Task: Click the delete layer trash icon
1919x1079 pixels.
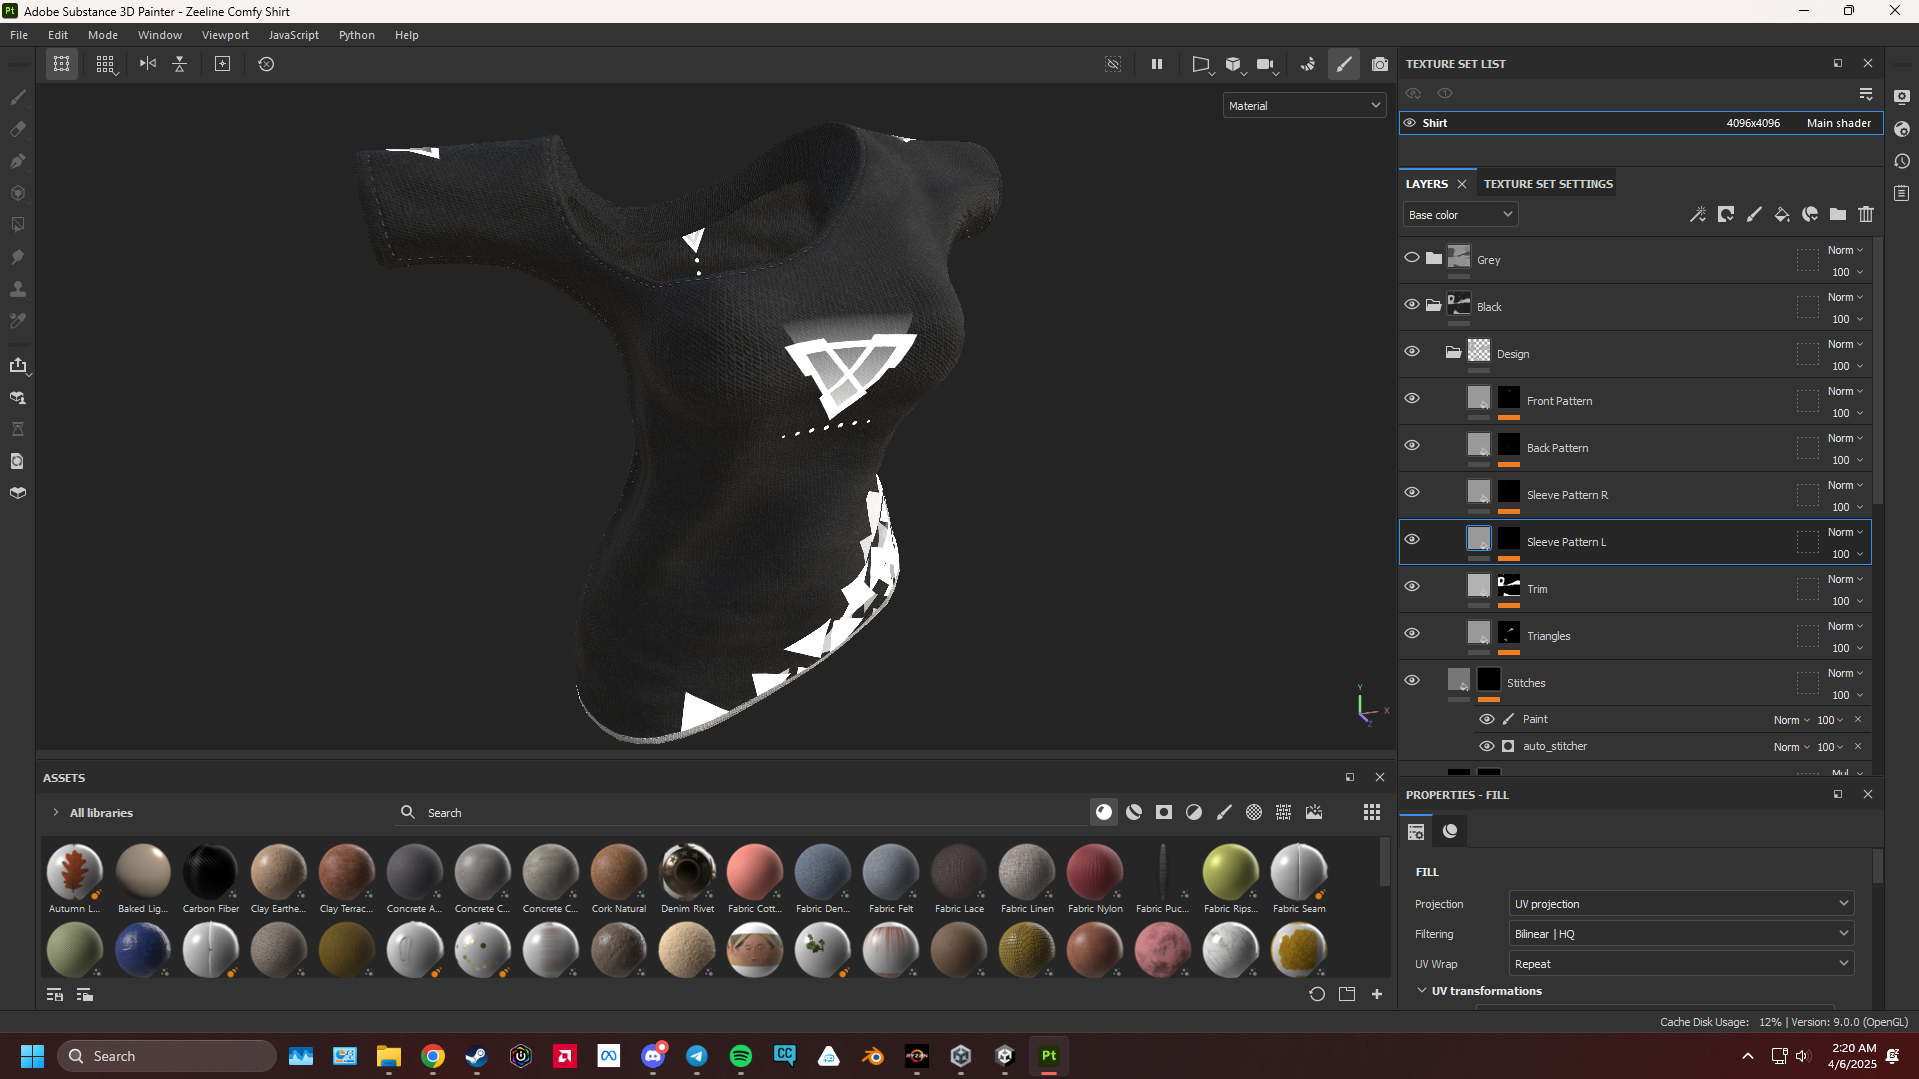Action: tap(1866, 214)
